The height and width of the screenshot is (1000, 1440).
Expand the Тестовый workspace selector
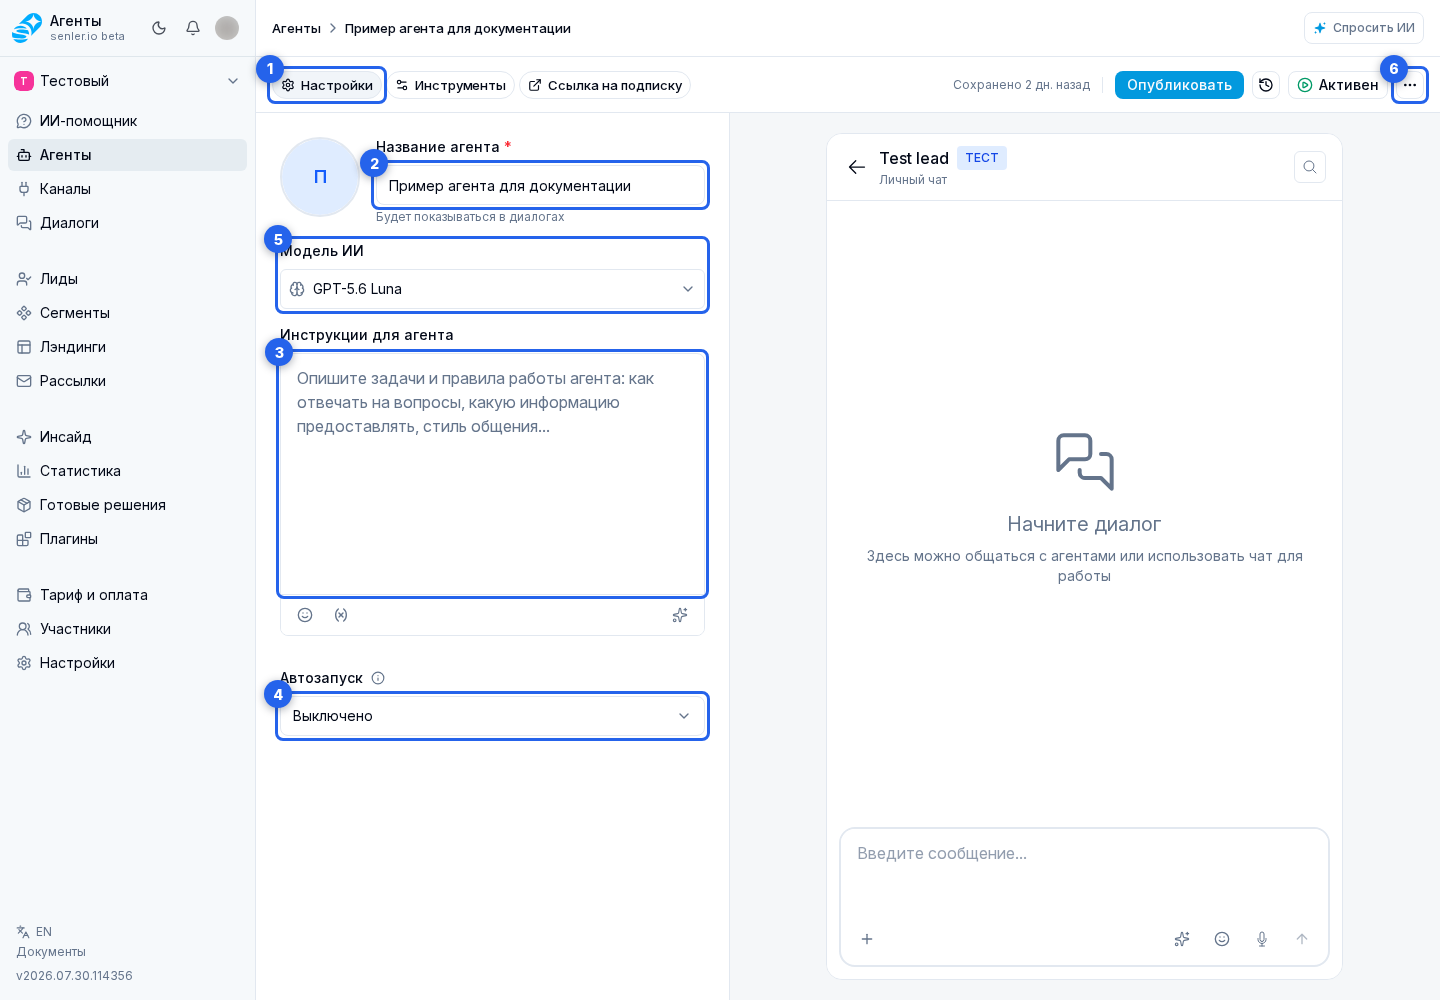point(127,81)
